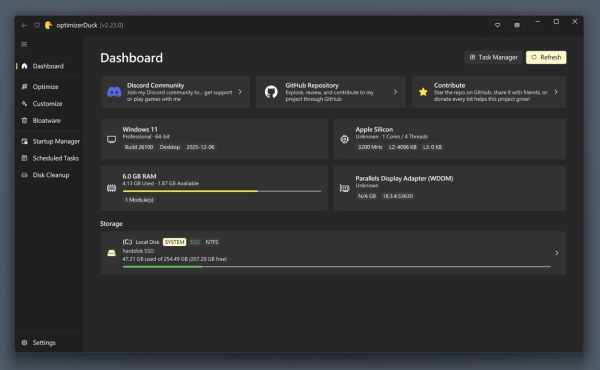This screenshot has width=600, height=370.
Task: Click the RAM usage progress bar
Action: tap(222, 191)
